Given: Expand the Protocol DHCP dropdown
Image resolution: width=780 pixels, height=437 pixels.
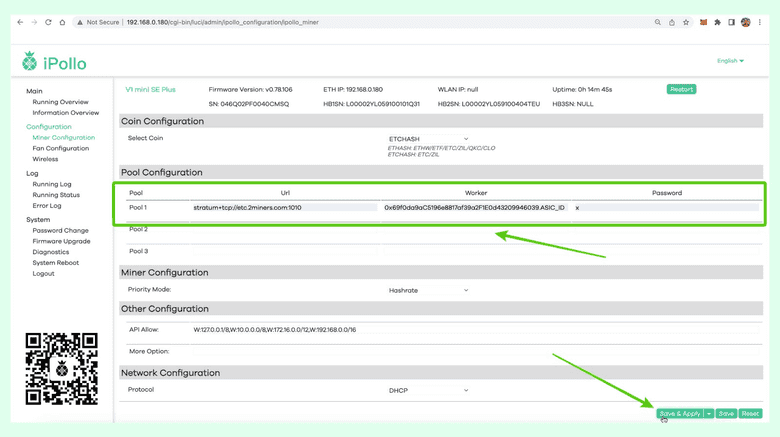Looking at the screenshot, I should coord(428,390).
